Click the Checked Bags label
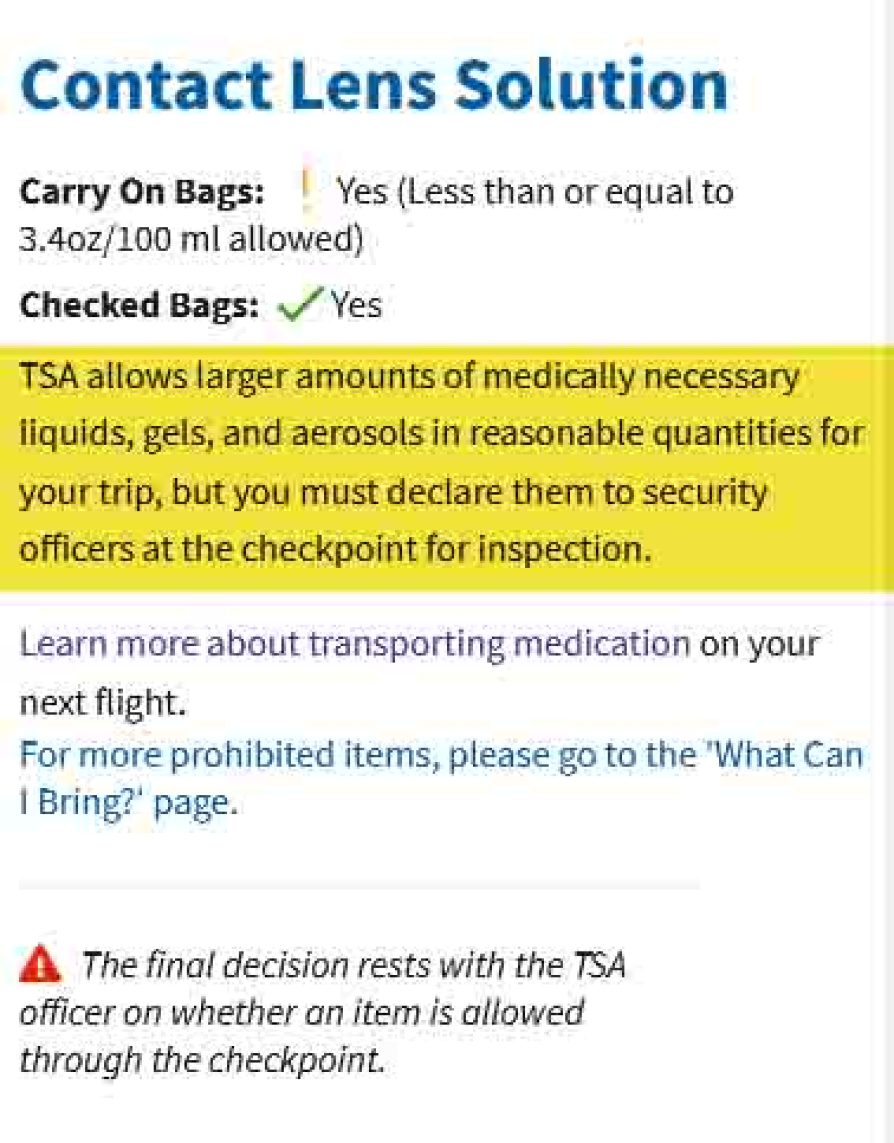 (x=139, y=305)
